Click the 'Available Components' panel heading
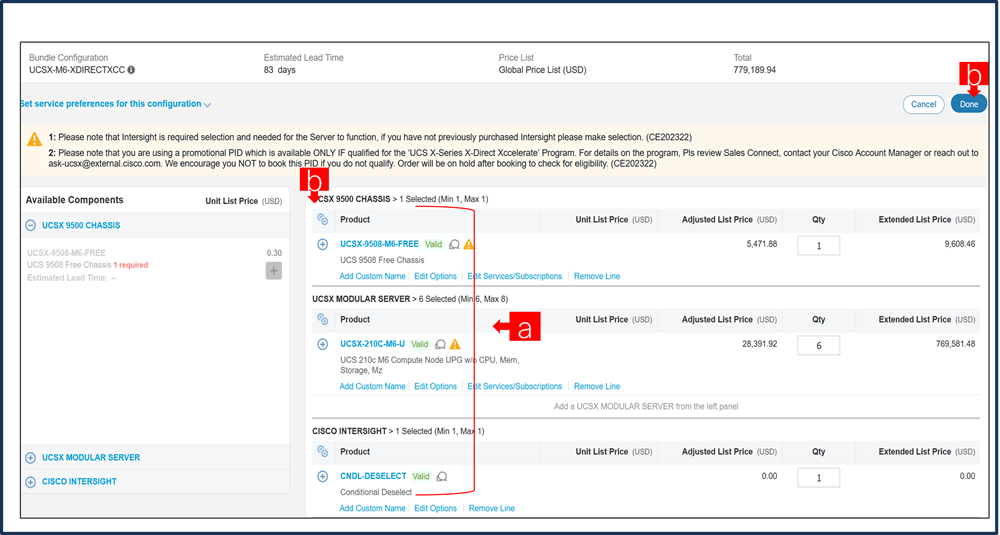 coord(75,200)
